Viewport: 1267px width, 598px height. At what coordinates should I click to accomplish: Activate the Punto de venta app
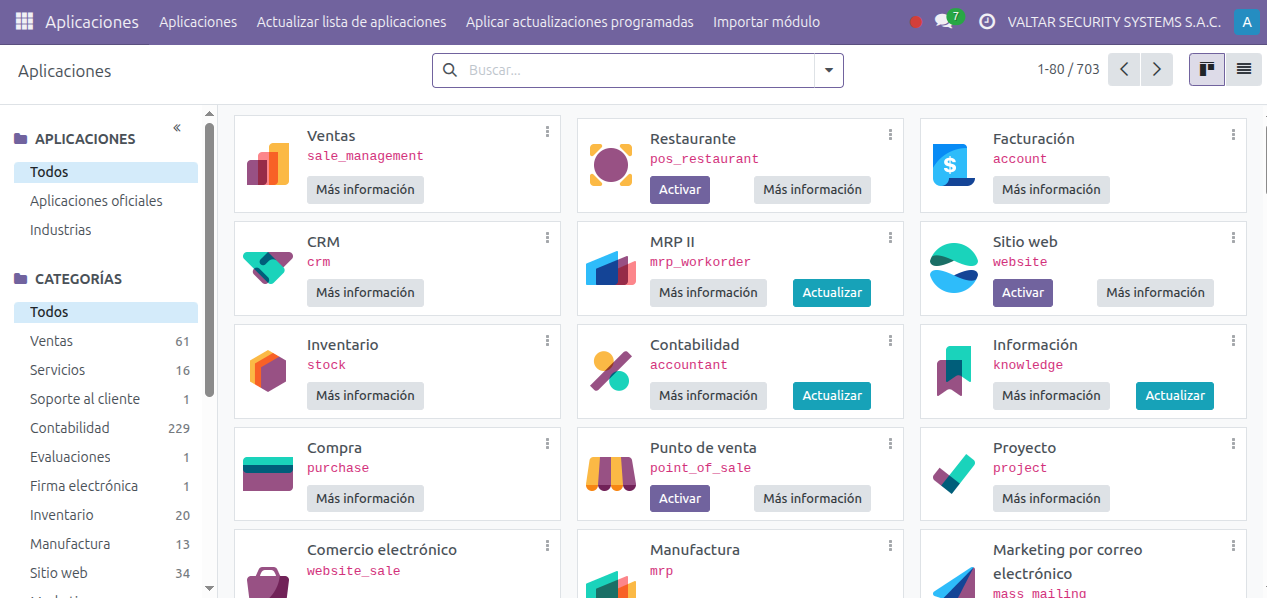coord(680,498)
